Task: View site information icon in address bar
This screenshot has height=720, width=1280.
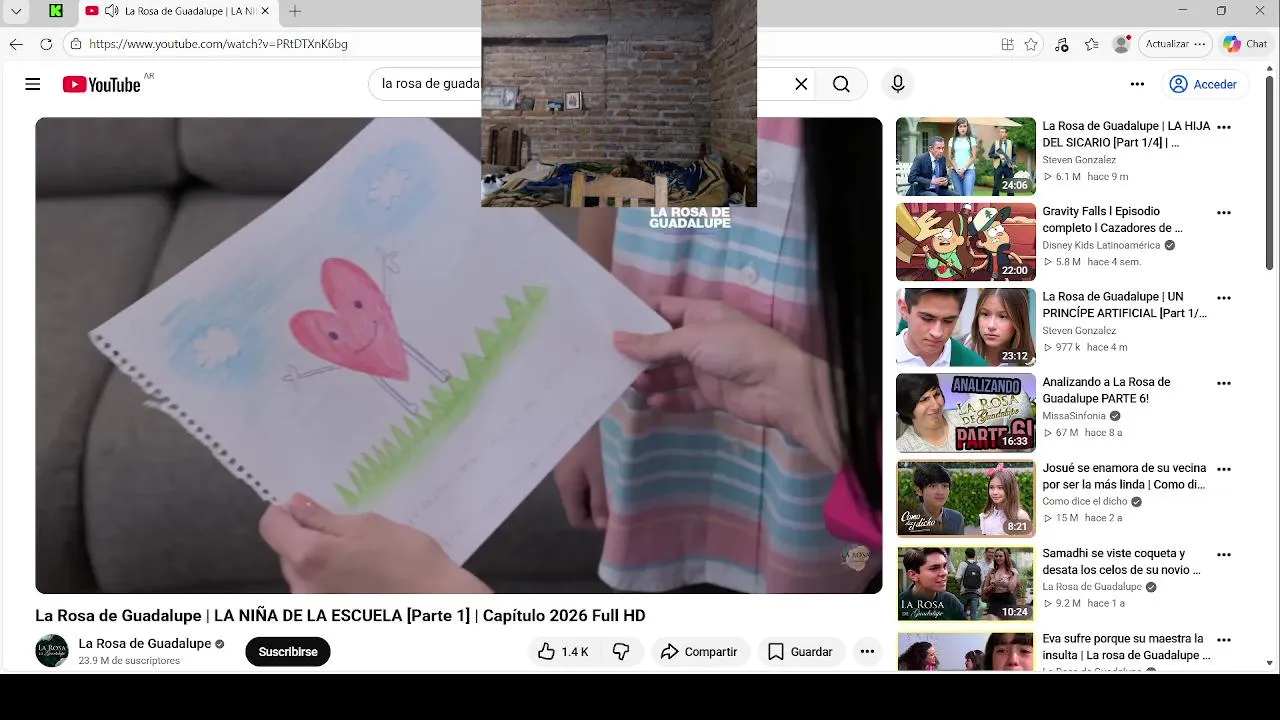Action: [76, 44]
